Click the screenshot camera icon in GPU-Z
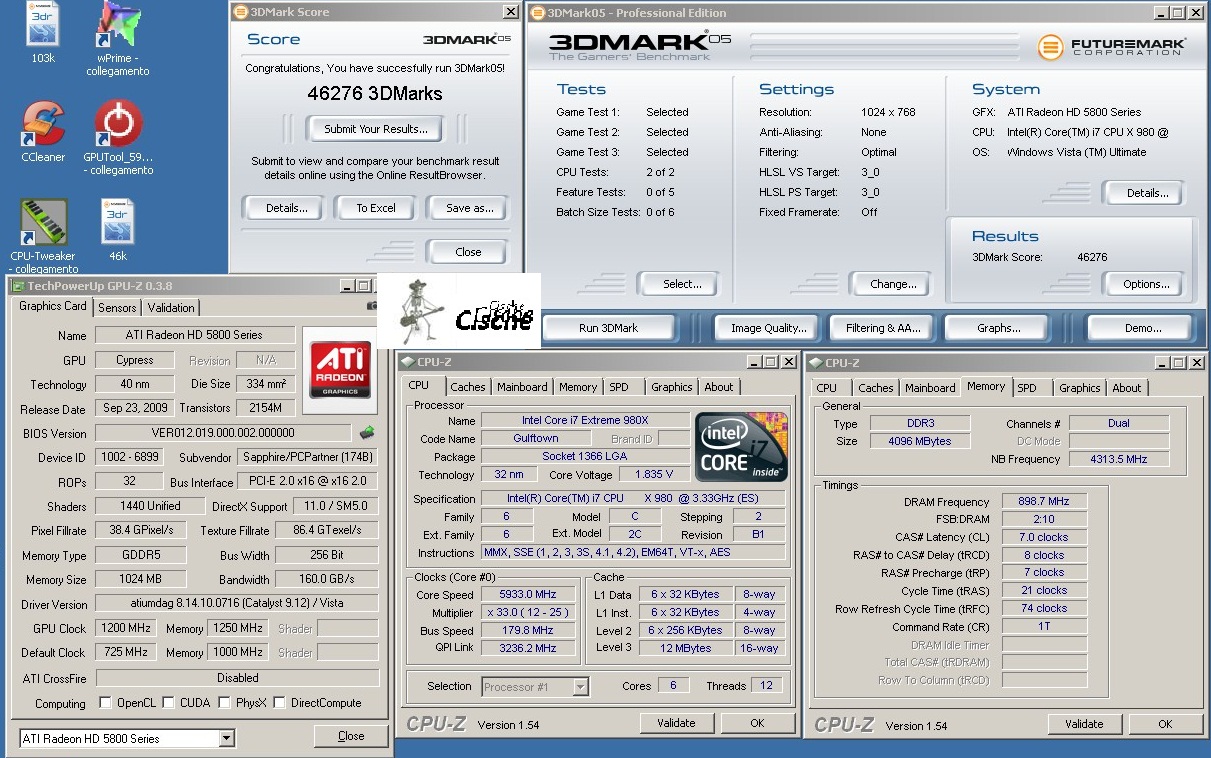This screenshot has width=1211, height=758. [x=372, y=306]
